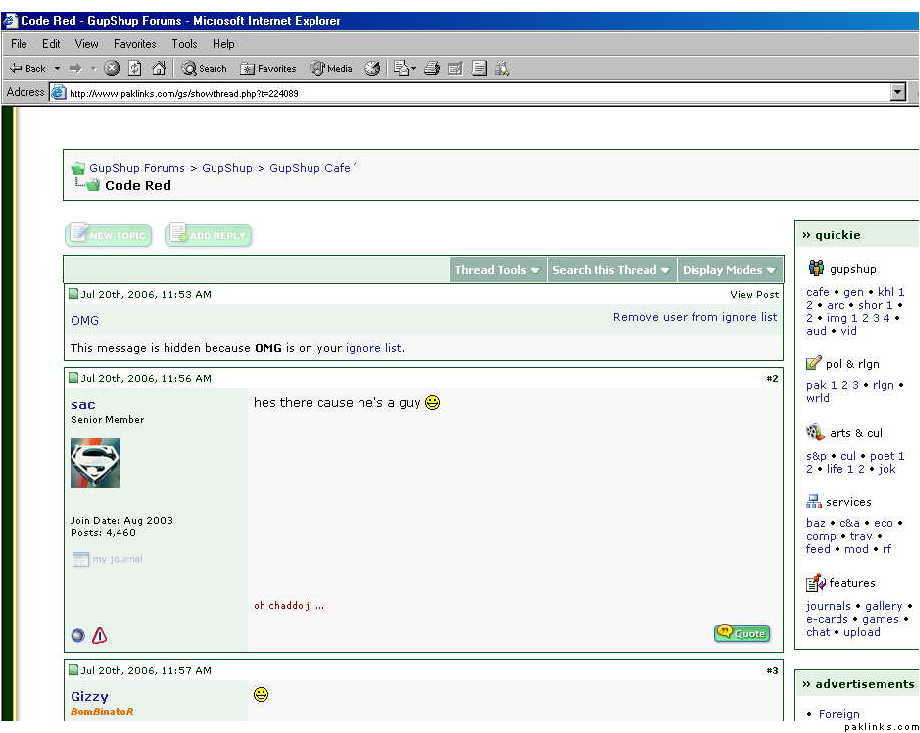Click the History icon in toolbar
The image size is (920, 733).
coord(372,69)
